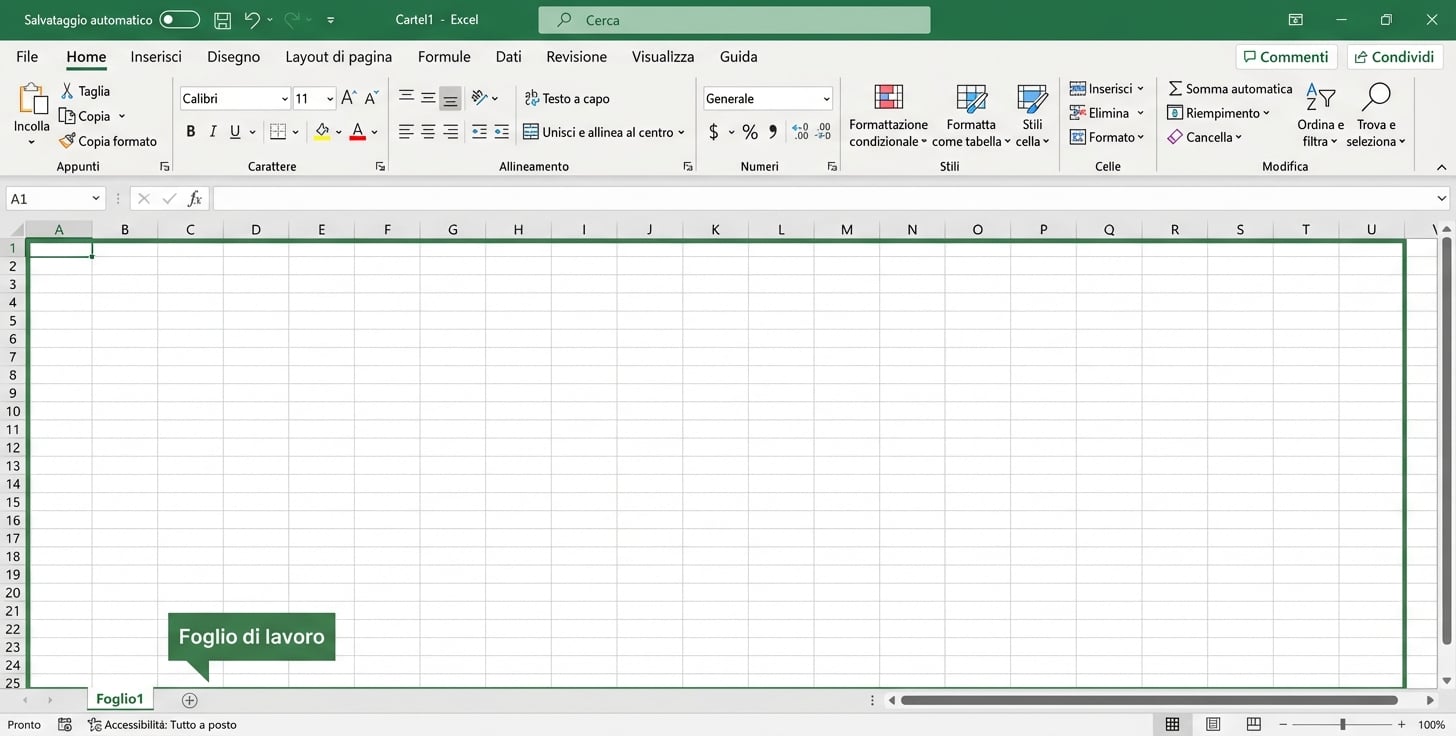Switch to Page Break preview view

click(x=1253, y=724)
